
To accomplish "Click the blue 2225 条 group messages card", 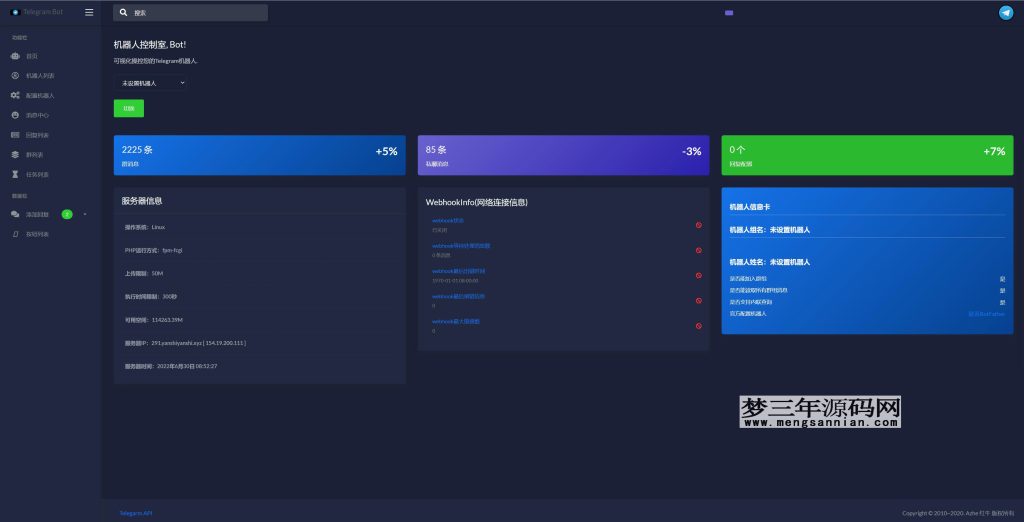I will tap(259, 156).
